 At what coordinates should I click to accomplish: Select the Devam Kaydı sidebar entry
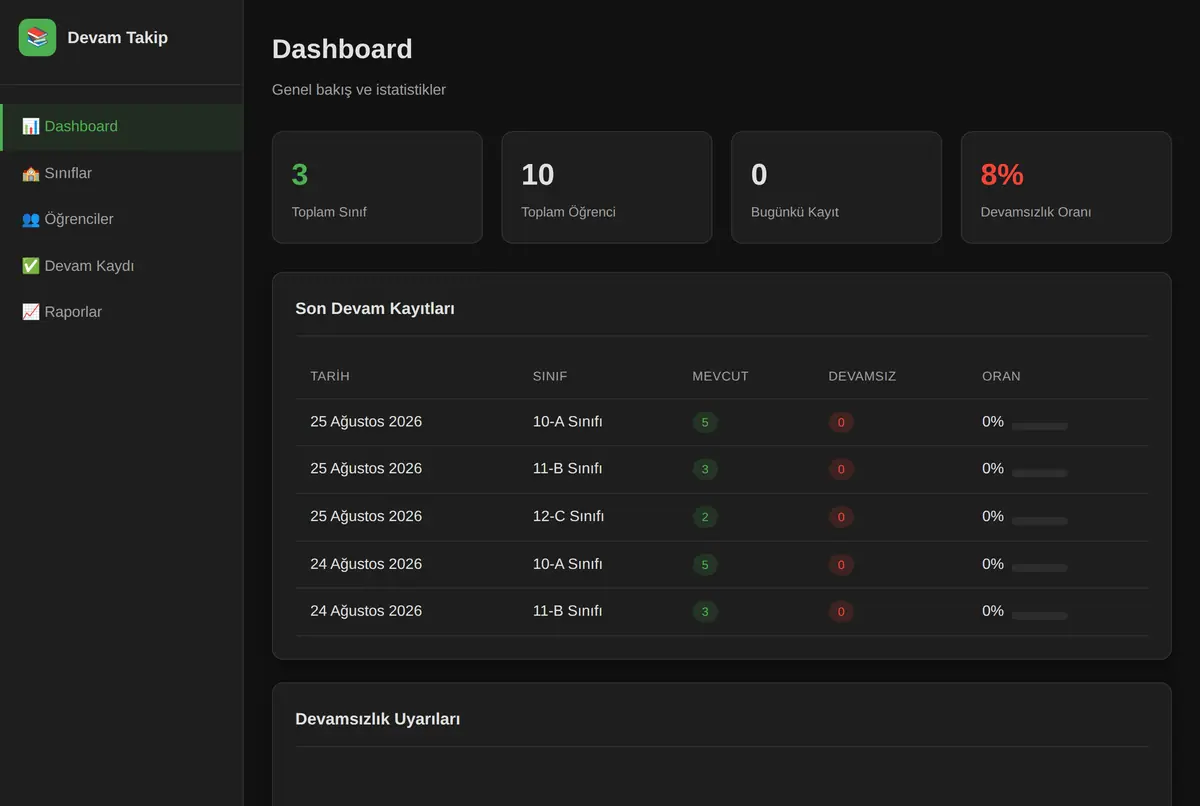[x=121, y=266]
